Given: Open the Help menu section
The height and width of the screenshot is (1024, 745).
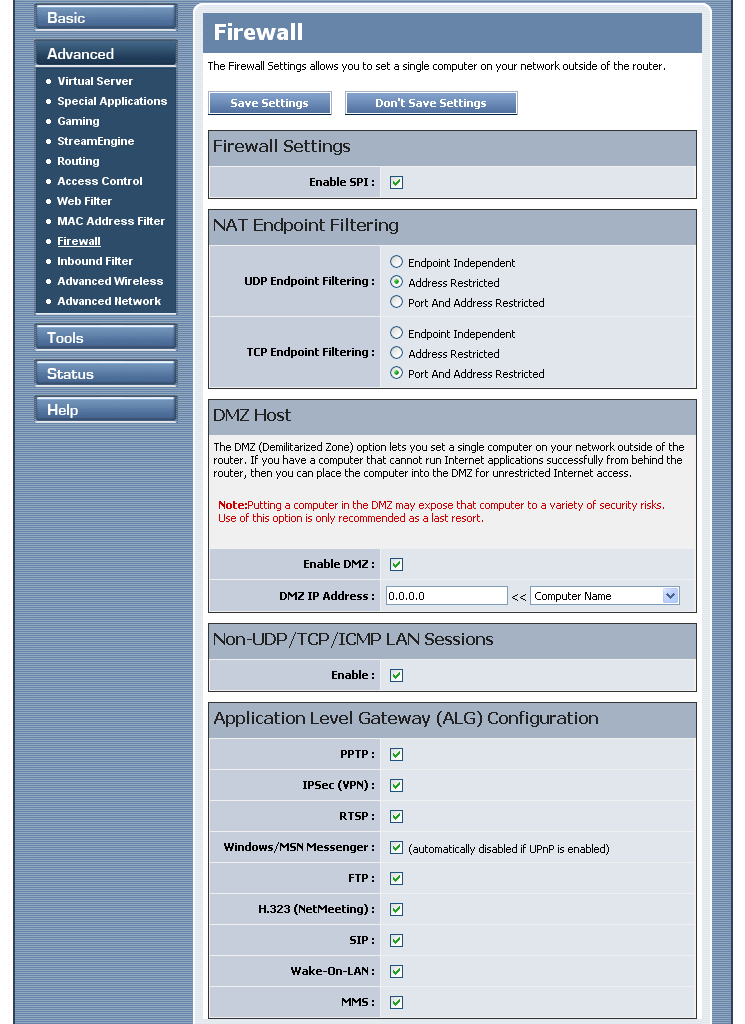Looking at the screenshot, I should tap(106, 409).
